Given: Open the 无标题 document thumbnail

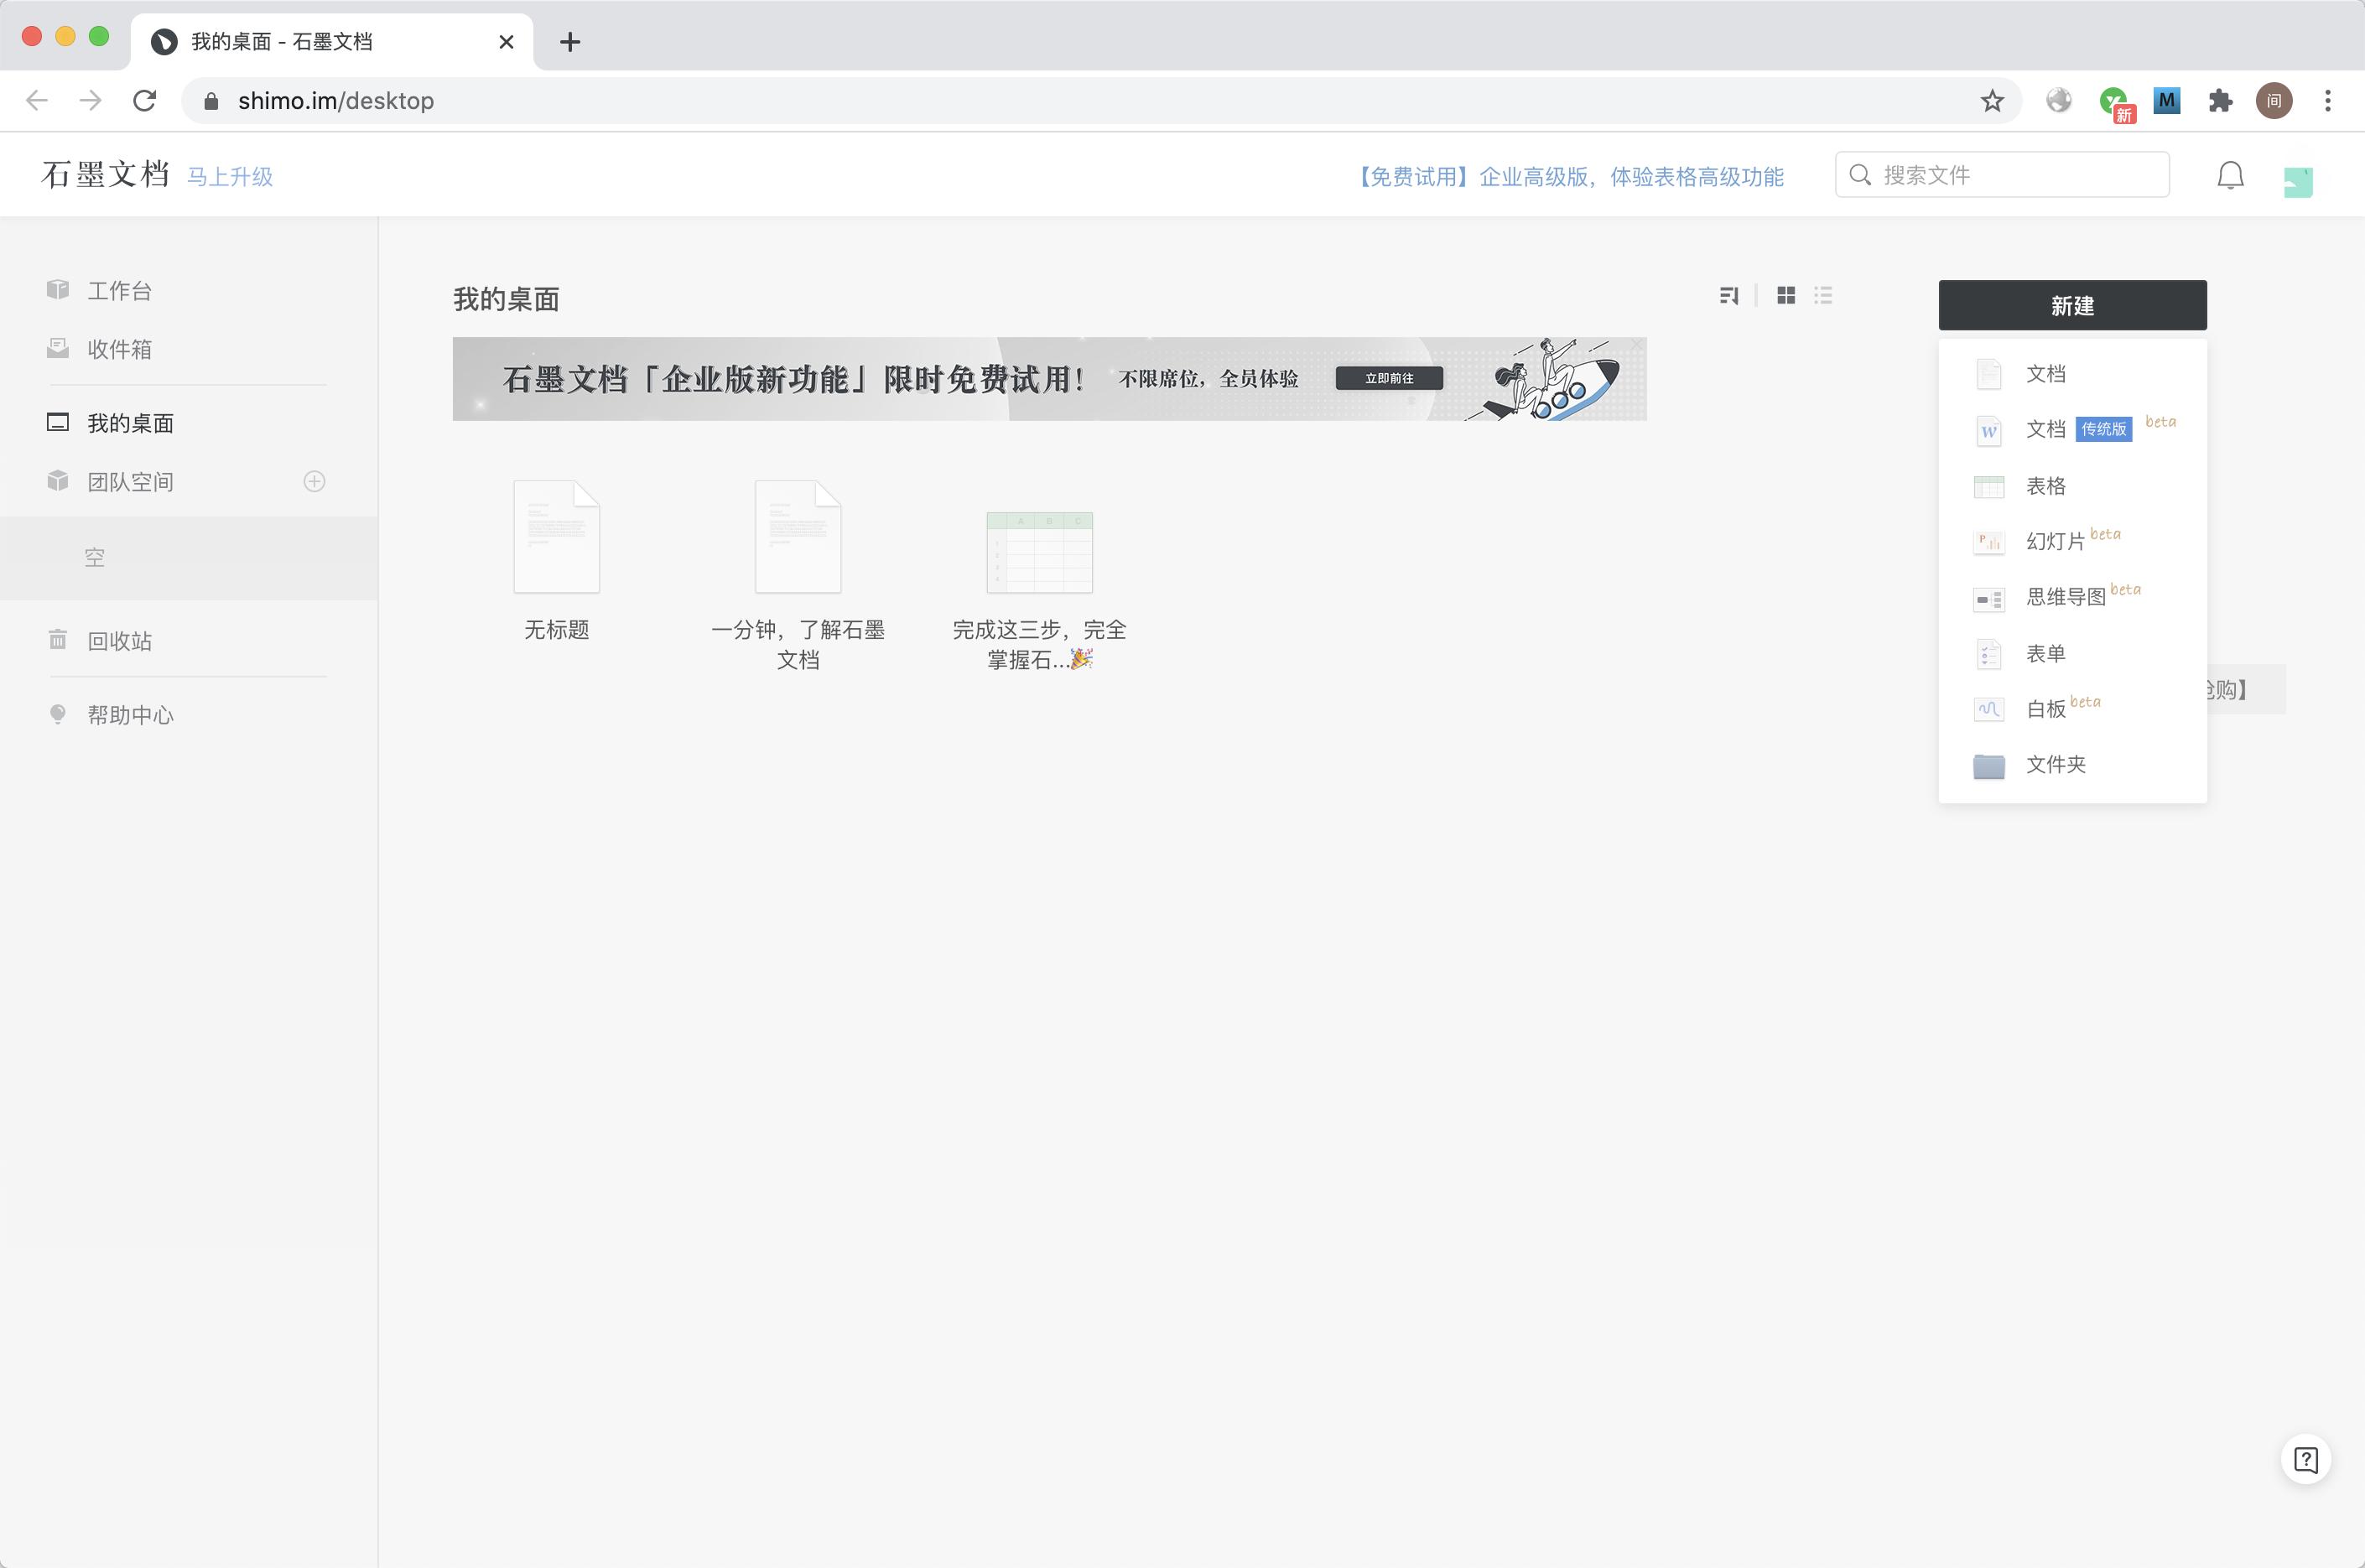Looking at the screenshot, I should pyautogui.click(x=556, y=536).
